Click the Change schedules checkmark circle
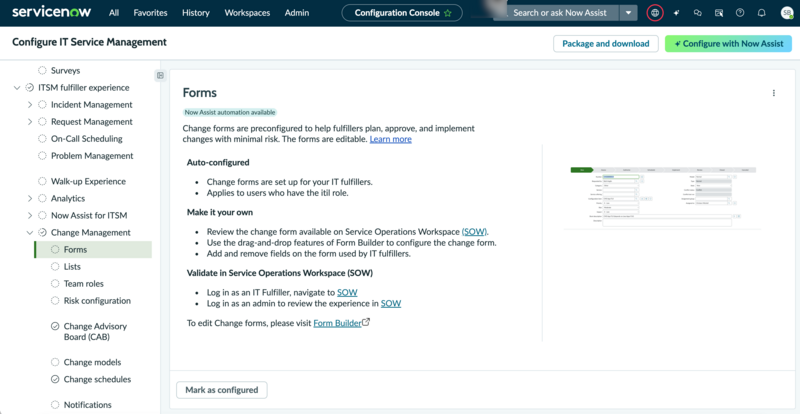 (55, 379)
